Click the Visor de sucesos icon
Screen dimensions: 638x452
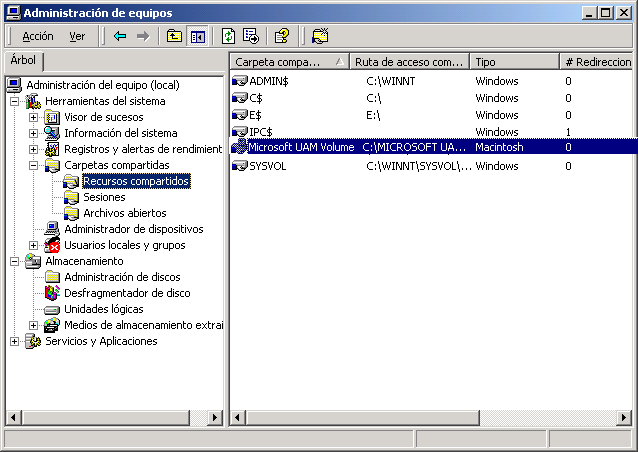coord(52,118)
